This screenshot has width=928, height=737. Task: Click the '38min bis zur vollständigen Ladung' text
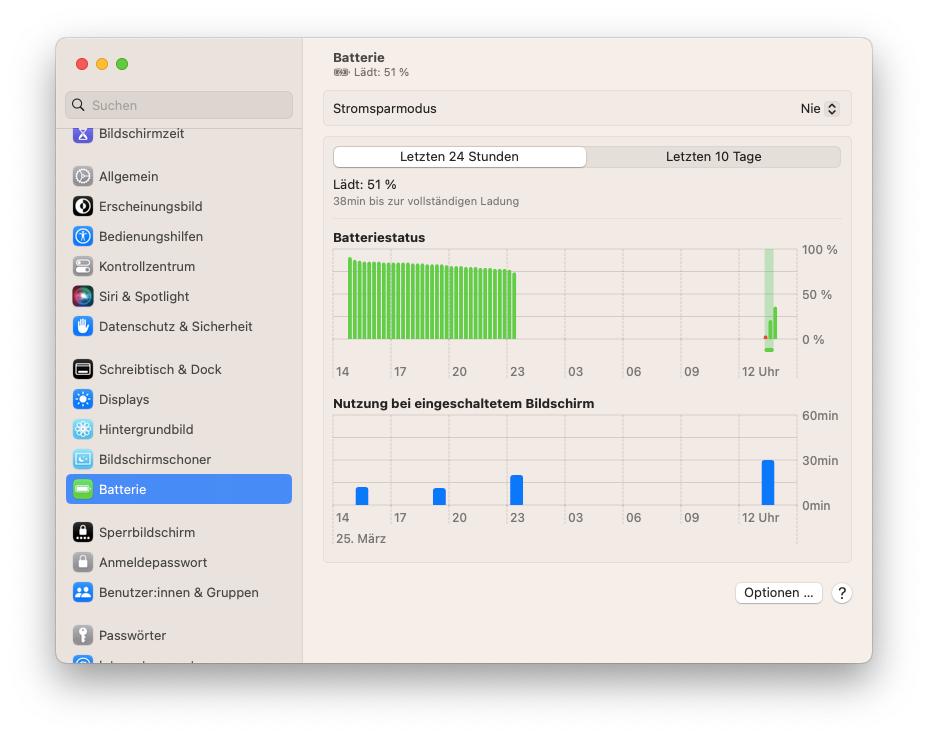[x=426, y=201]
